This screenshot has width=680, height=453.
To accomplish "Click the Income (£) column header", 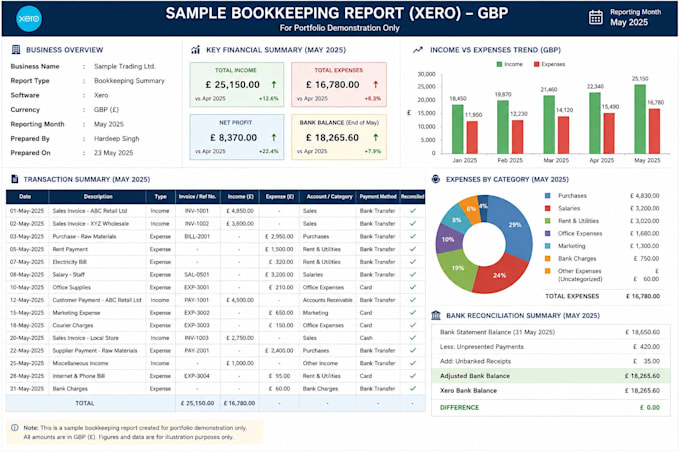I will coord(240,197).
